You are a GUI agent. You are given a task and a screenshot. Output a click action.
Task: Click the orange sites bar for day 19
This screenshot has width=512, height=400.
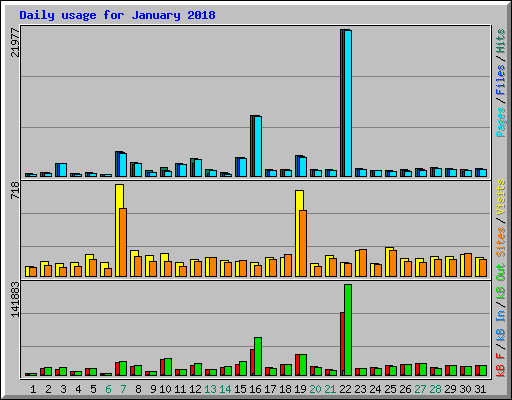point(303,243)
